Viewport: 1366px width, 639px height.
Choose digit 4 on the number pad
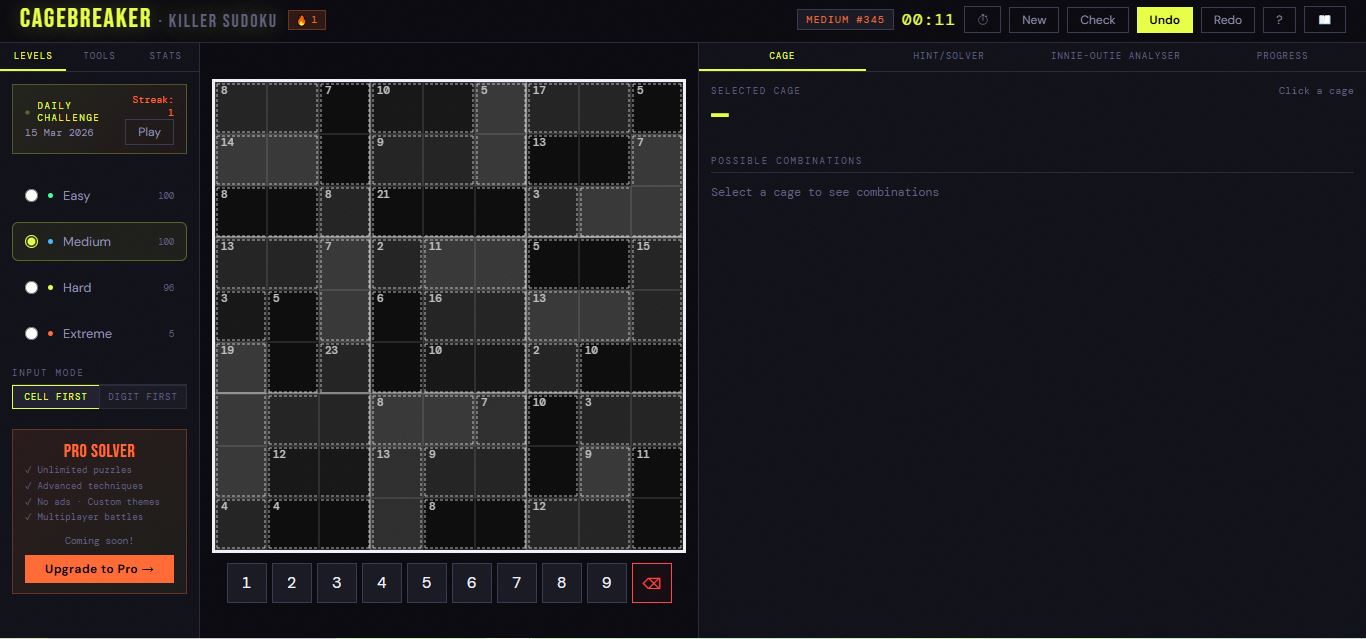tap(382, 583)
